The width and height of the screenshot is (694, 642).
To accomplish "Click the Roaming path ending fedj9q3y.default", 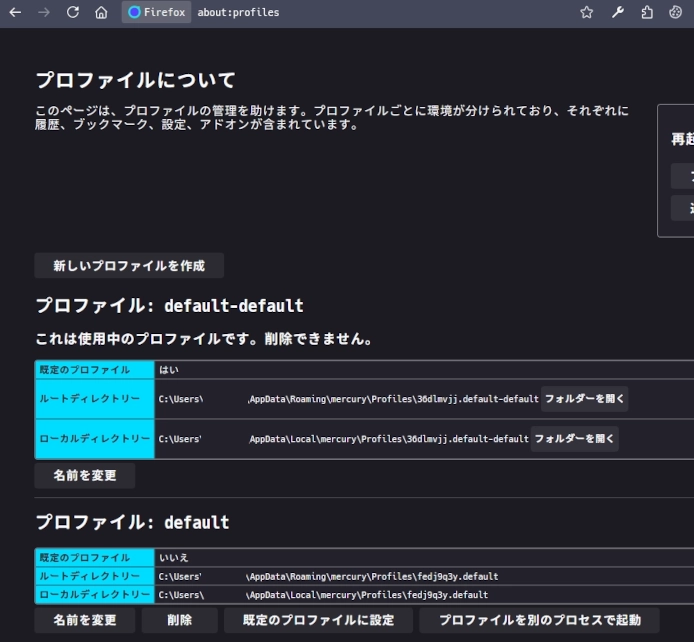I will 328,577.
